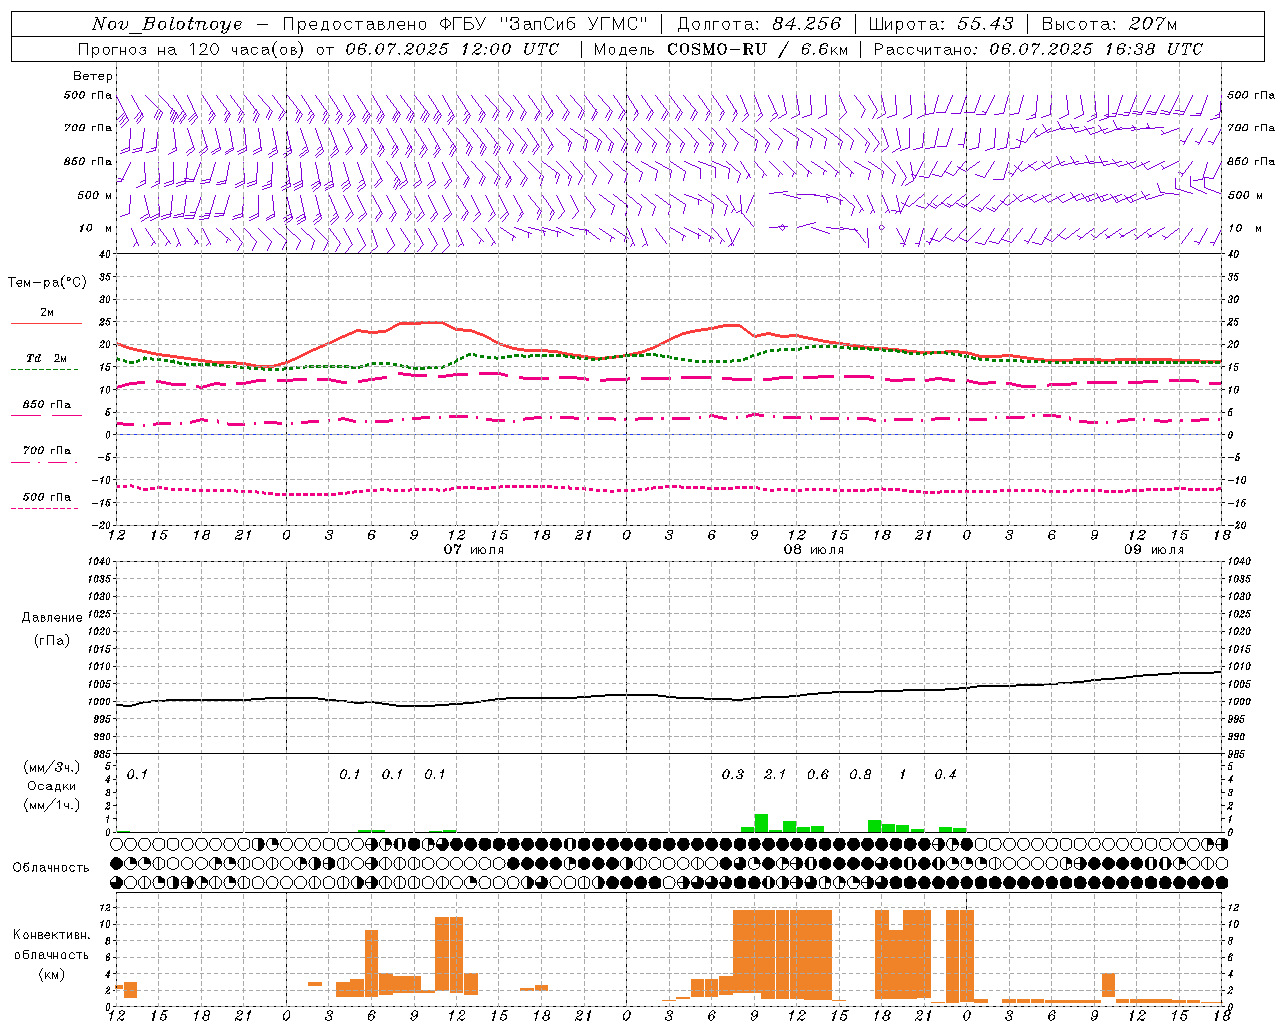Click the Осадки label
This screenshot has width=1280, height=1024.
(51, 786)
